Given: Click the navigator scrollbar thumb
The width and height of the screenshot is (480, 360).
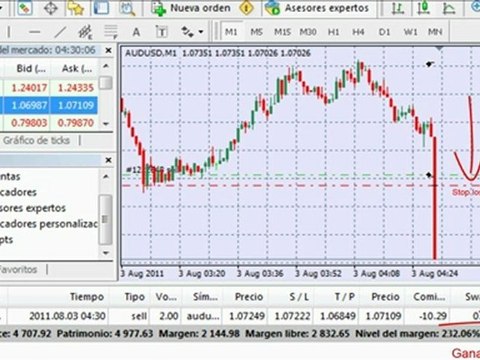Looking at the screenshot, I should pyautogui.click(x=106, y=219).
